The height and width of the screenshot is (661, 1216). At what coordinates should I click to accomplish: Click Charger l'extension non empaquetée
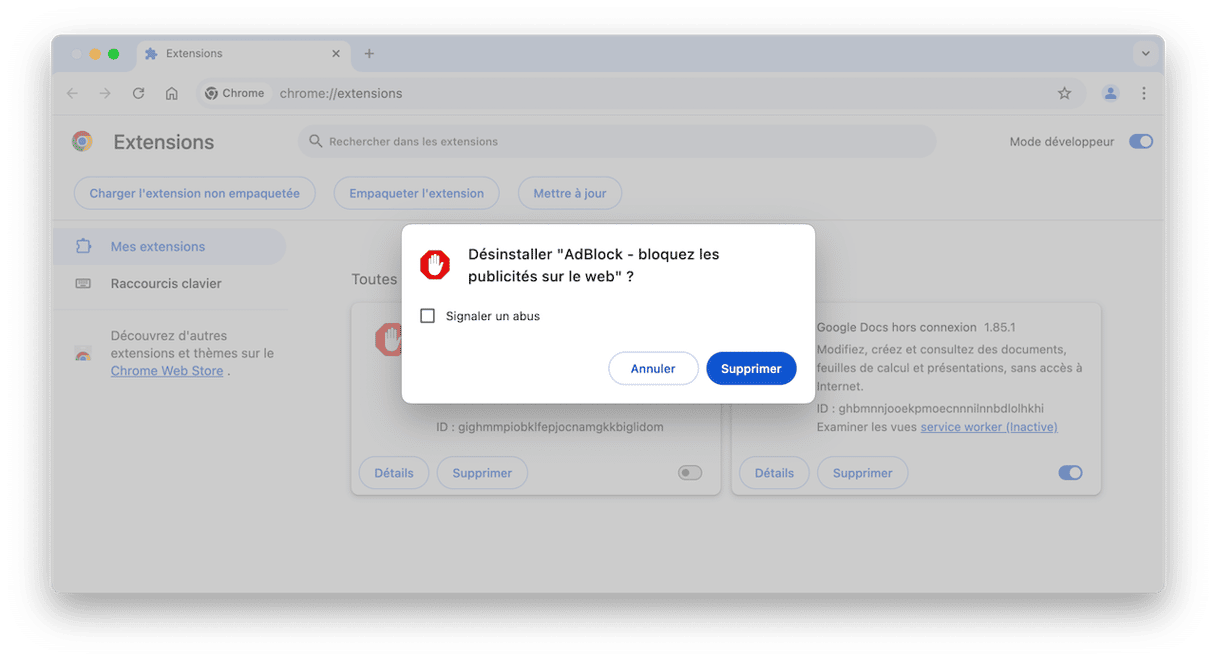coord(195,193)
